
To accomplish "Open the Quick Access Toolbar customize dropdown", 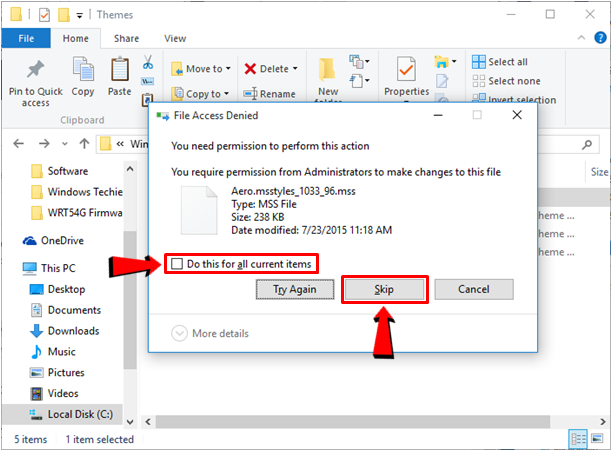I will tap(79, 16).
